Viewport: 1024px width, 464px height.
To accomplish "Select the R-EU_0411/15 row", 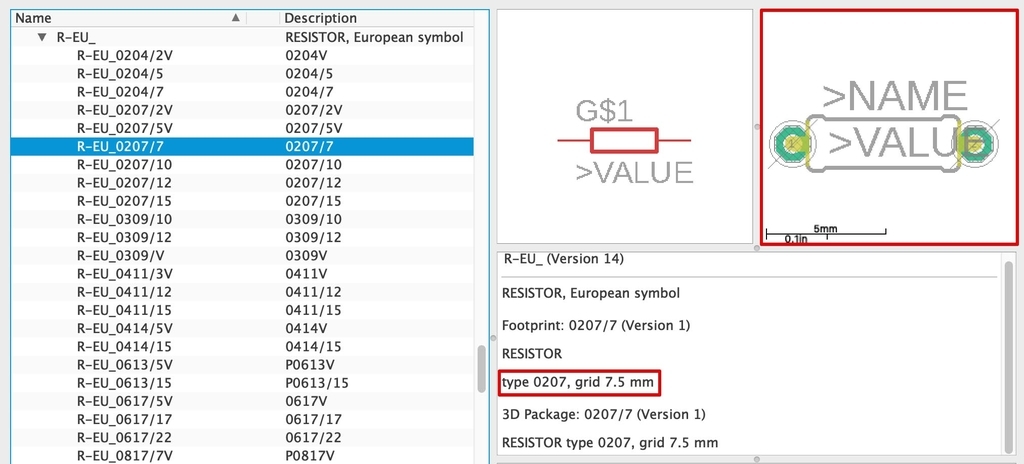I will click(x=242, y=310).
